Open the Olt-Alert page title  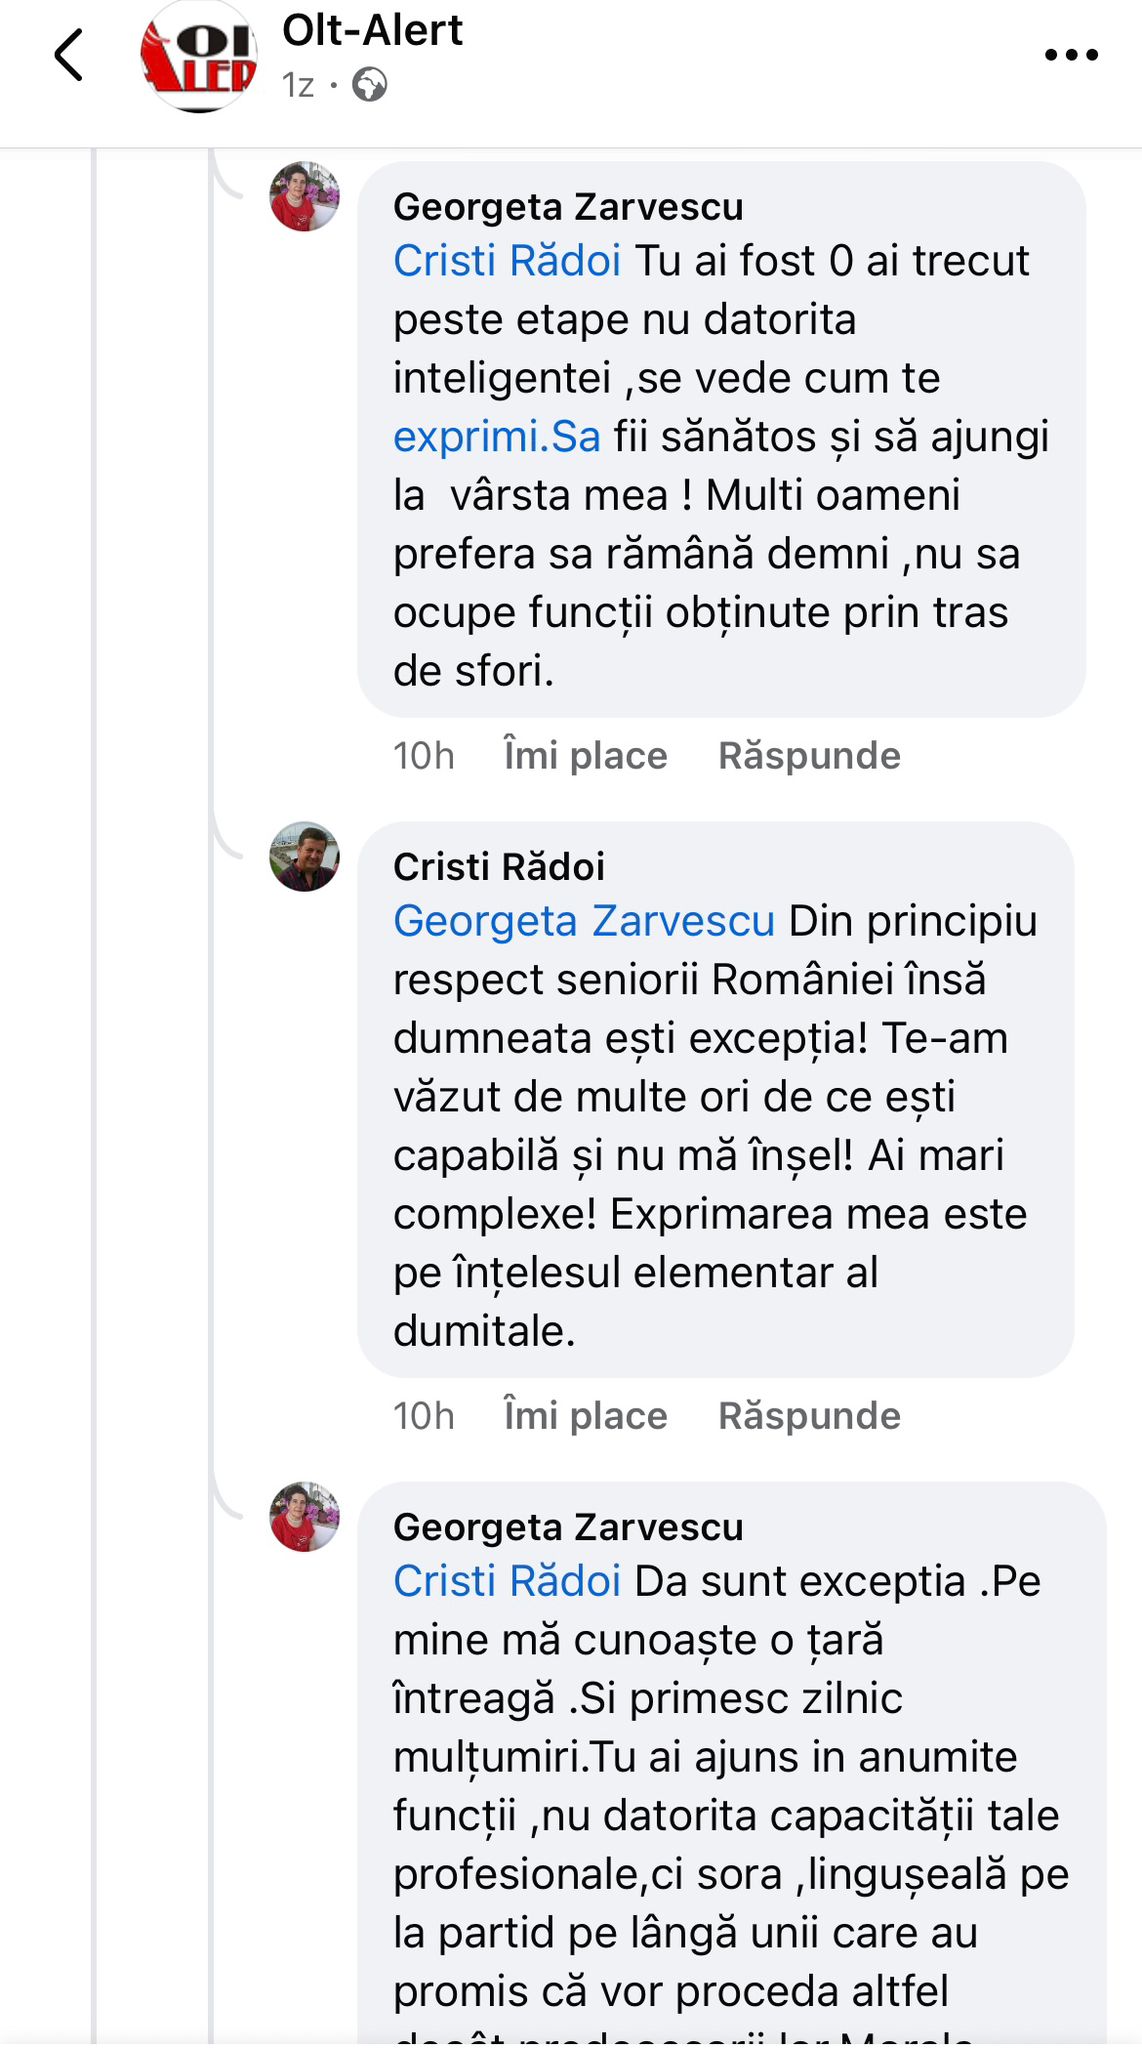tap(372, 30)
